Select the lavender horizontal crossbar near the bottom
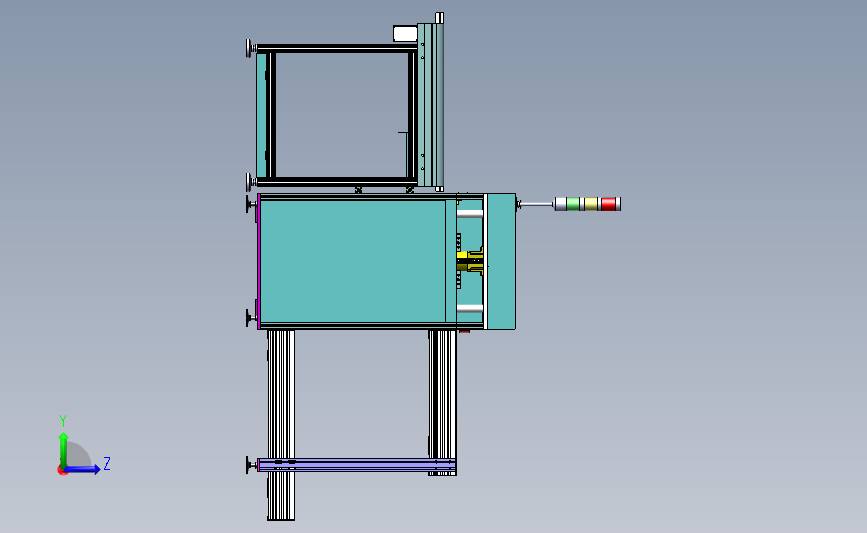The image size is (867, 533). [357, 465]
